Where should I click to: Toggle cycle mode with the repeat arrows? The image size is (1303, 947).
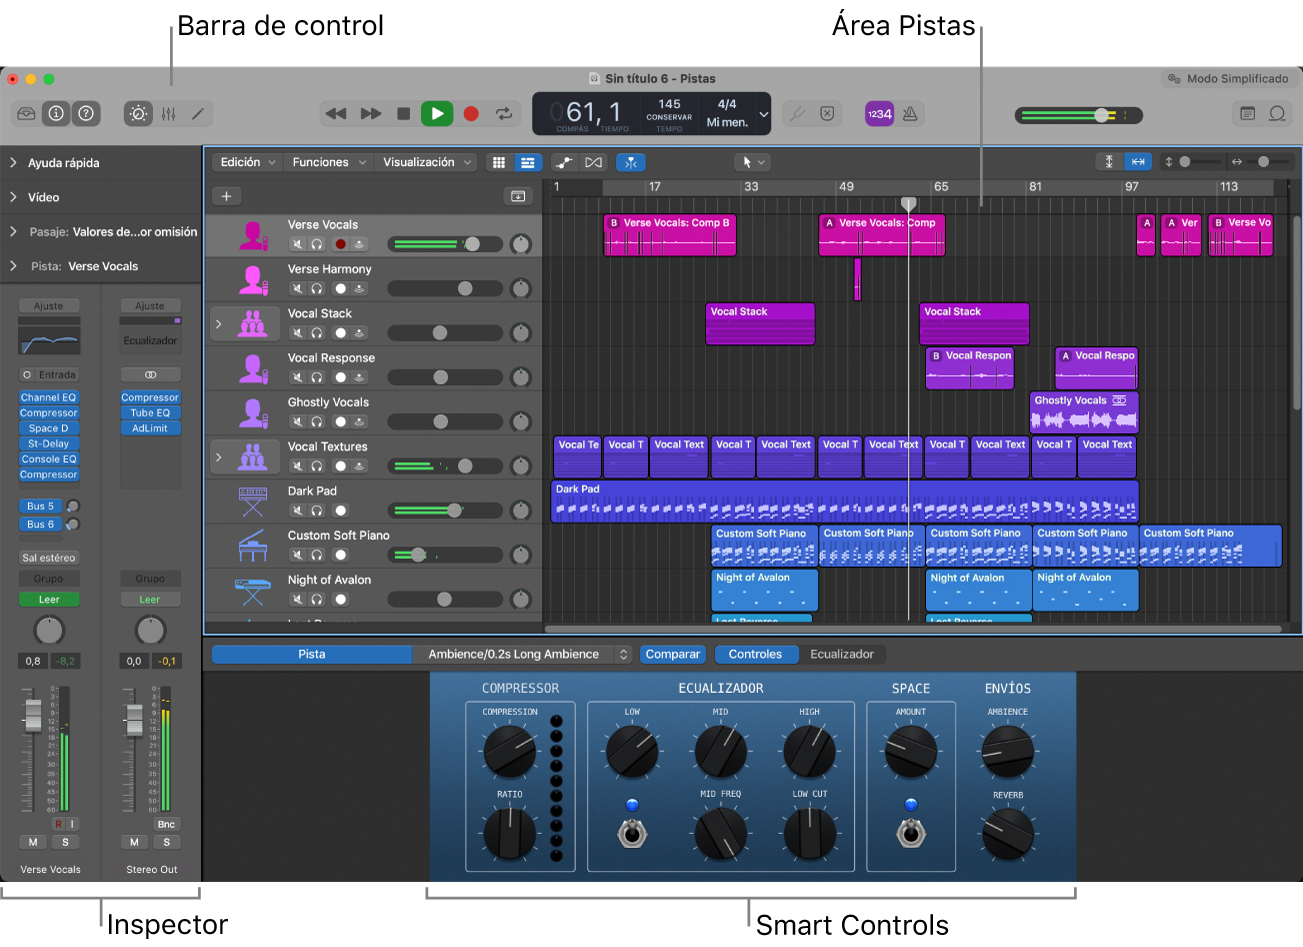pyautogui.click(x=504, y=113)
